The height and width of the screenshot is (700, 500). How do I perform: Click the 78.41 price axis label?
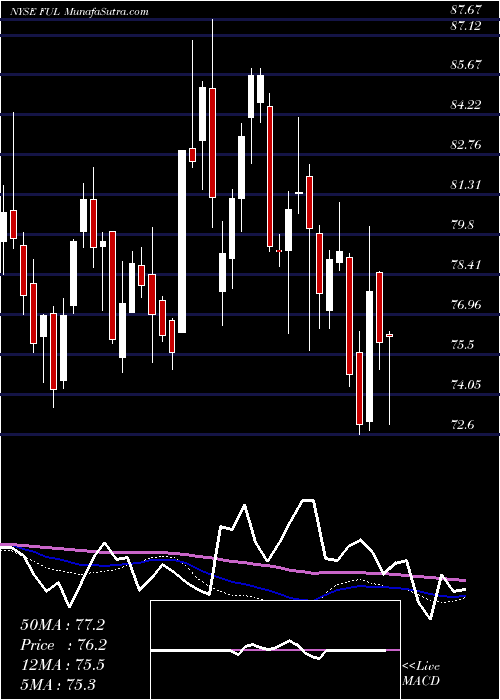point(467,265)
